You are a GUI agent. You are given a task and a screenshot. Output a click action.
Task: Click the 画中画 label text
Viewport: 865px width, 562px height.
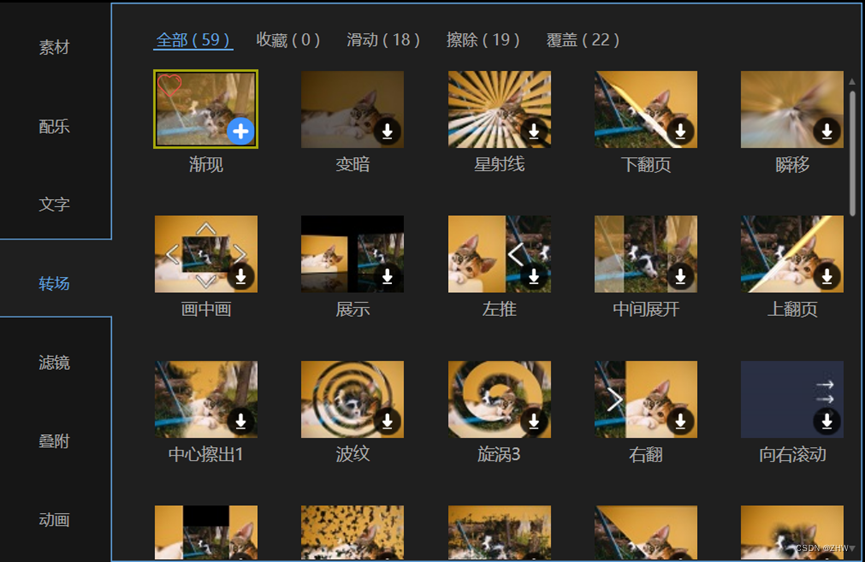click(x=206, y=309)
